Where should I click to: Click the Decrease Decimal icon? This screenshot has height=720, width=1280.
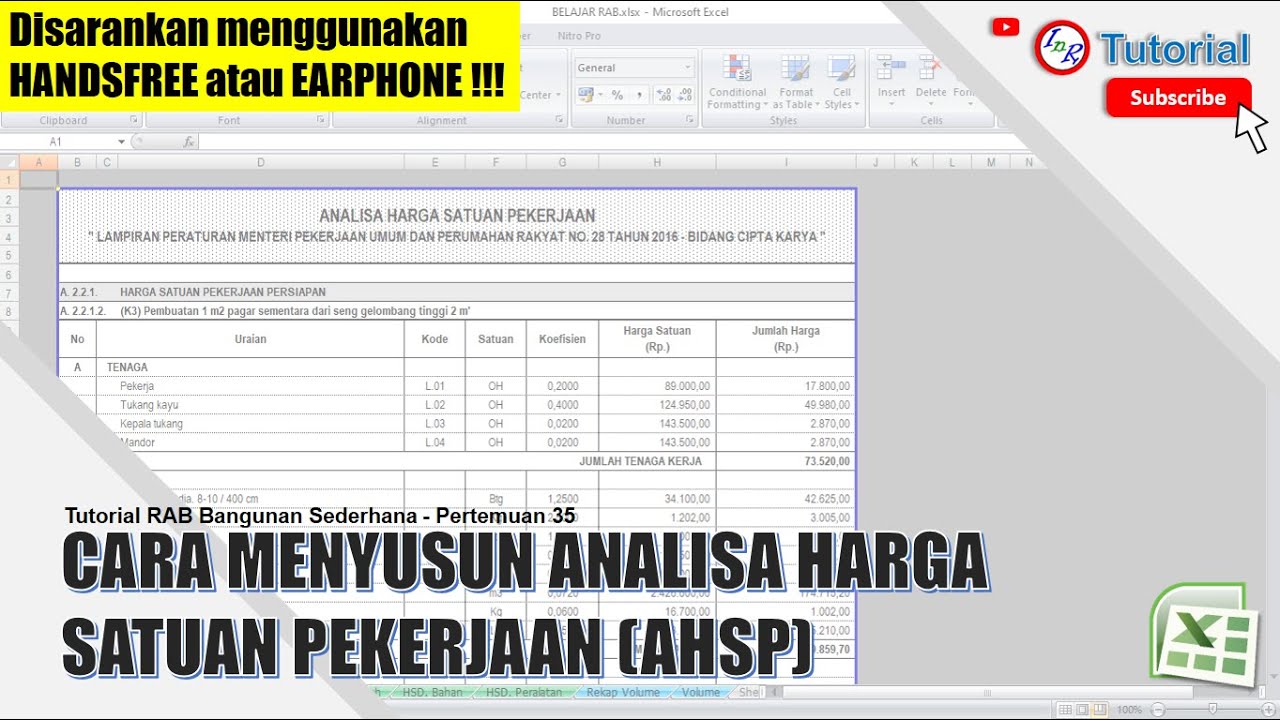(x=685, y=95)
